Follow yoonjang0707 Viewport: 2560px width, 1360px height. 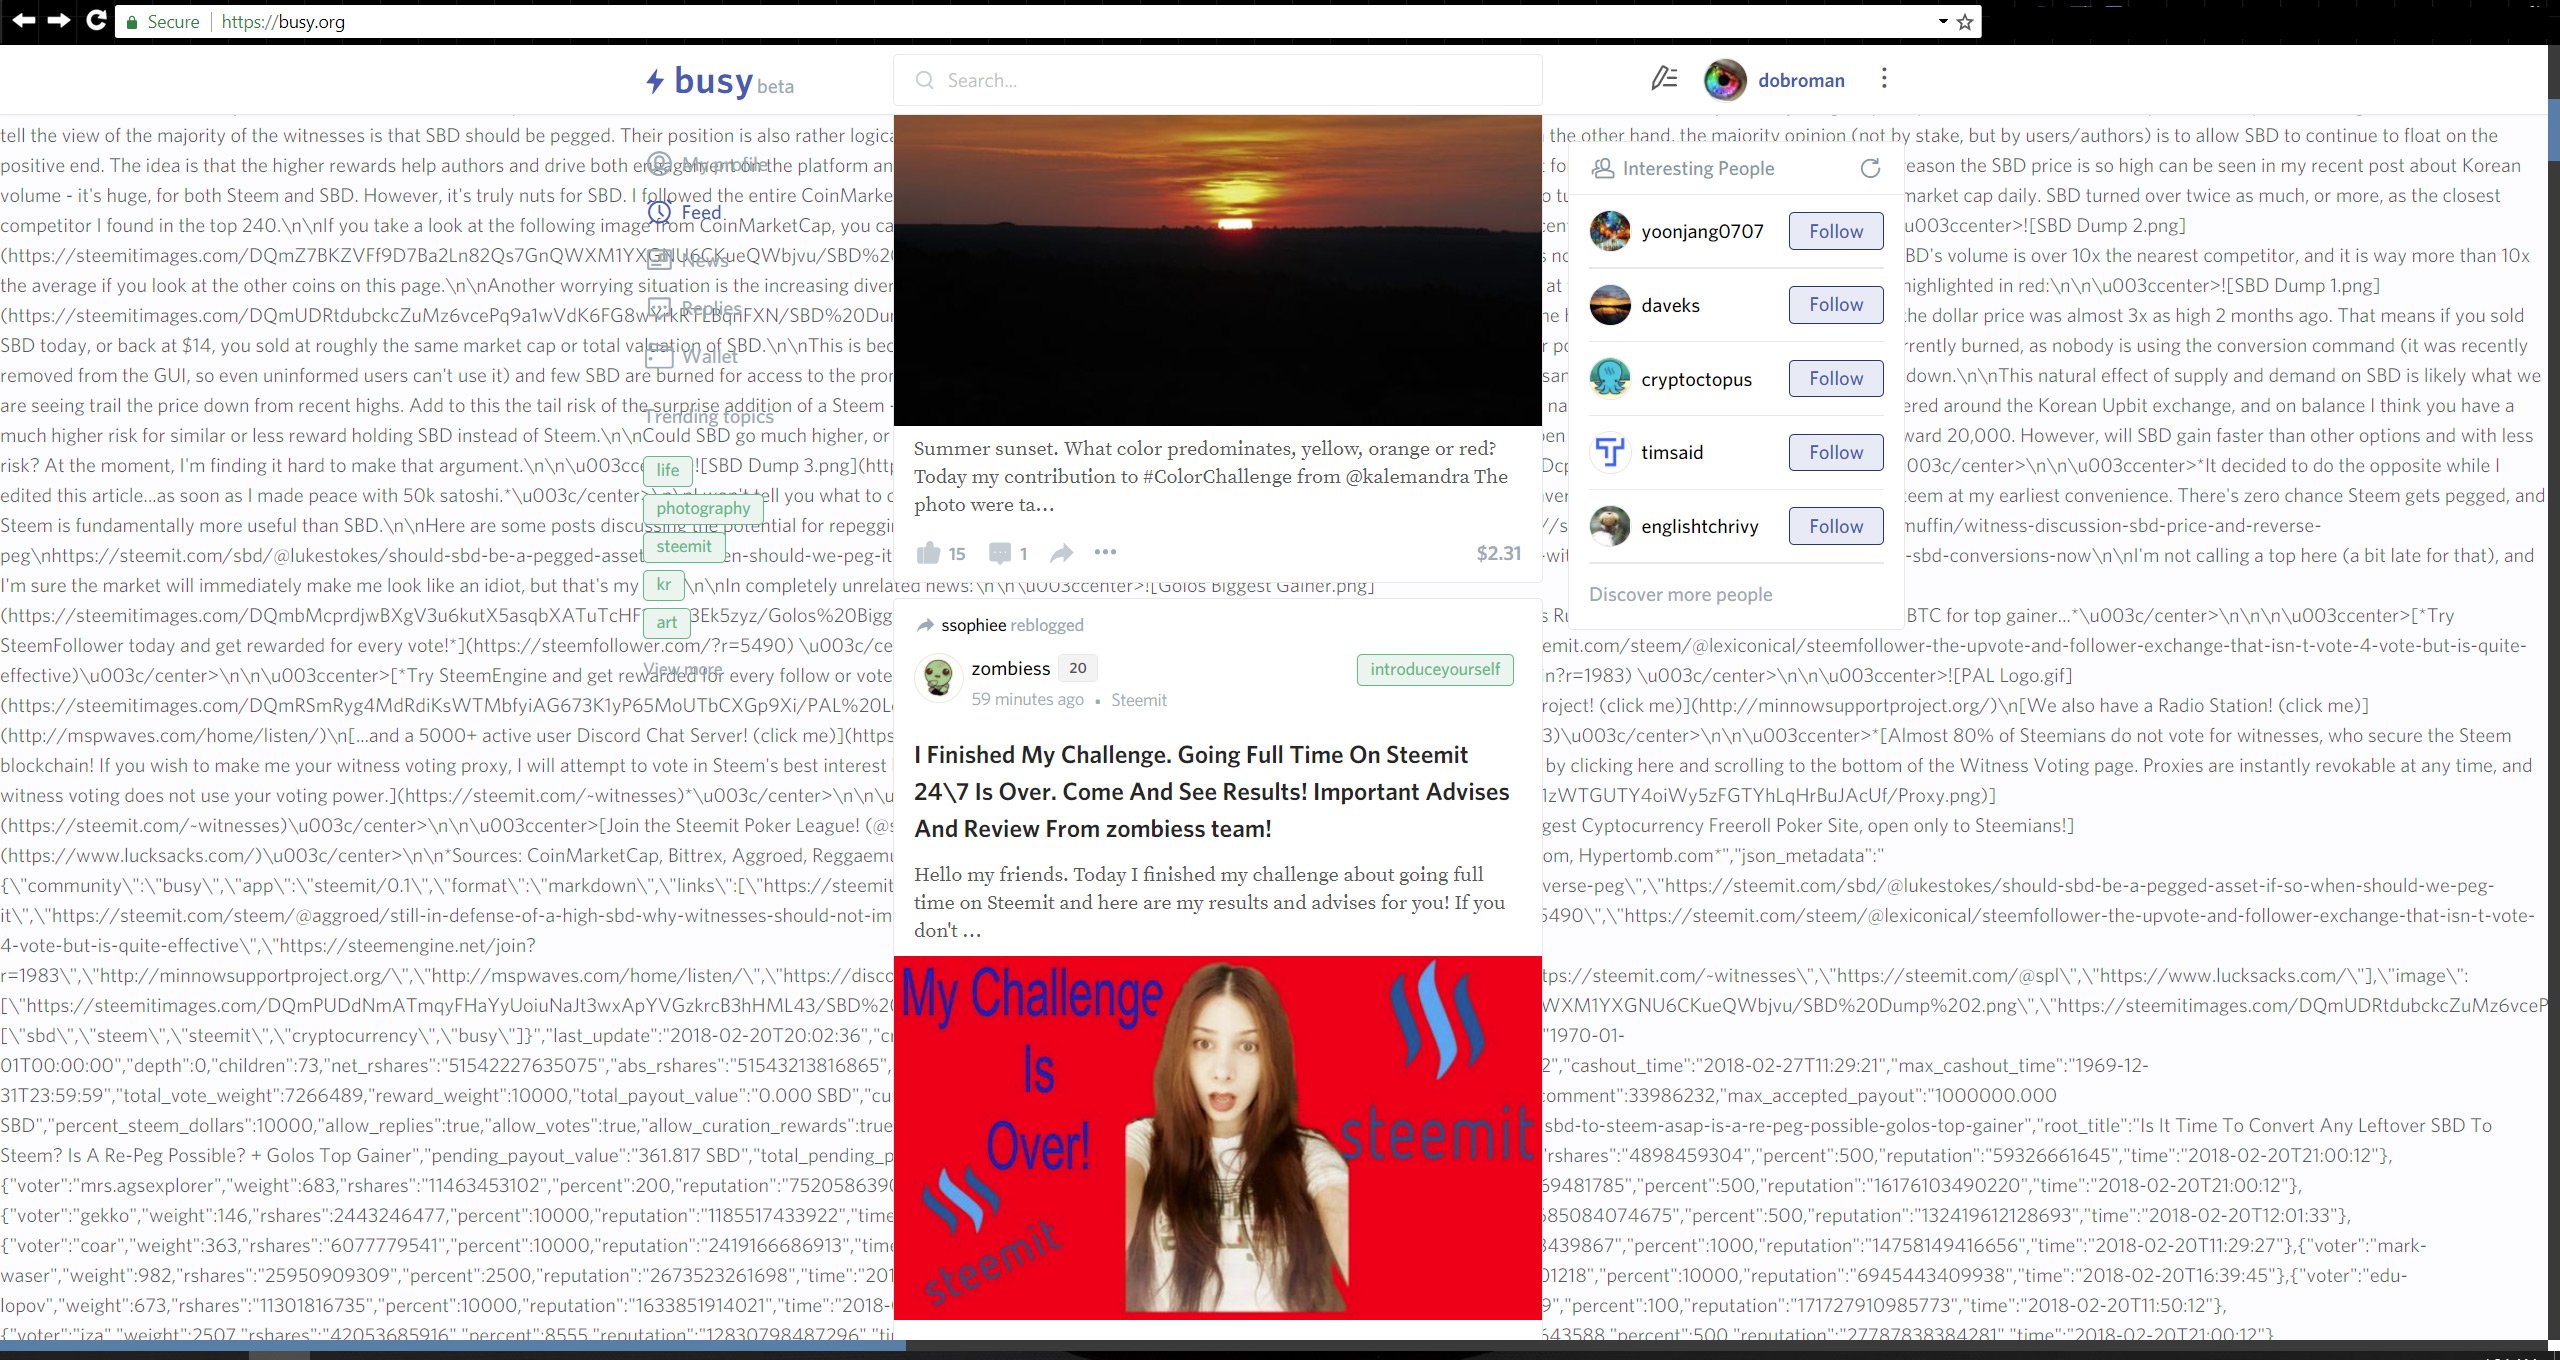click(1836, 231)
